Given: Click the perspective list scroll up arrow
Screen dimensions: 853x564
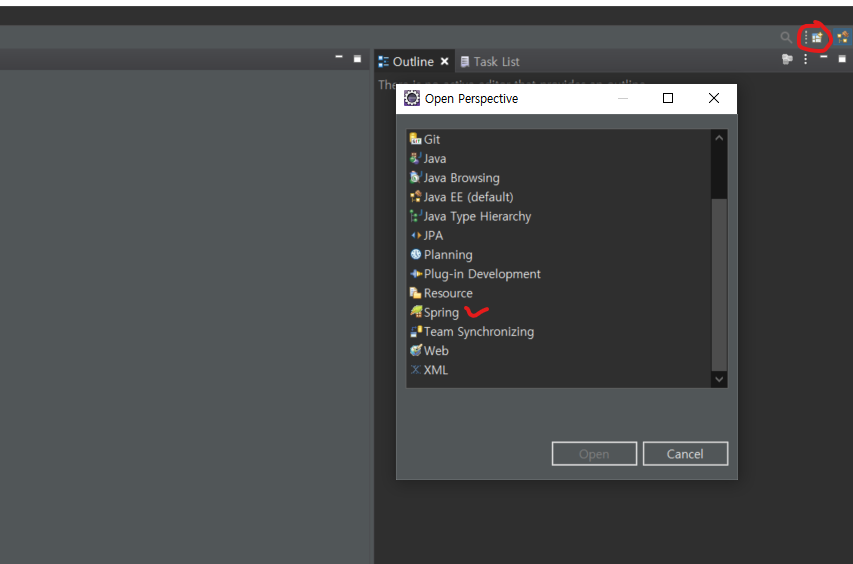Looking at the screenshot, I should pyautogui.click(x=719, y=138).
